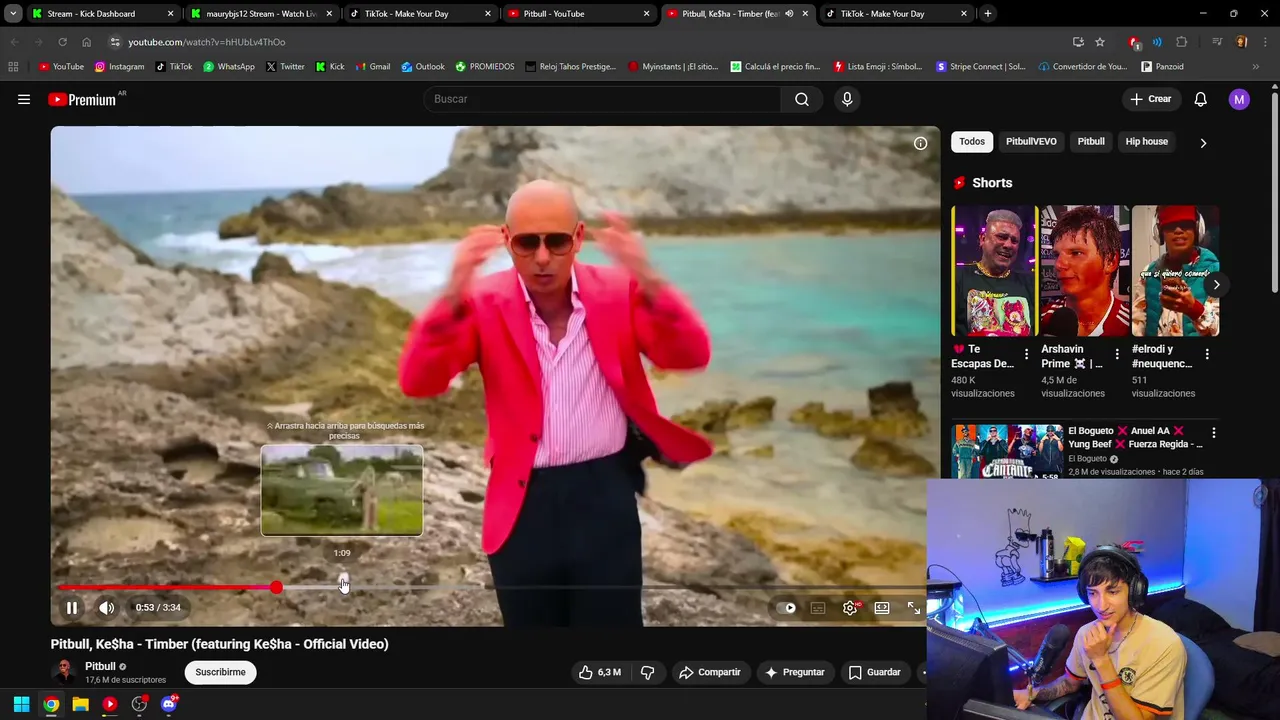Enter fullscreen mode

914,607
